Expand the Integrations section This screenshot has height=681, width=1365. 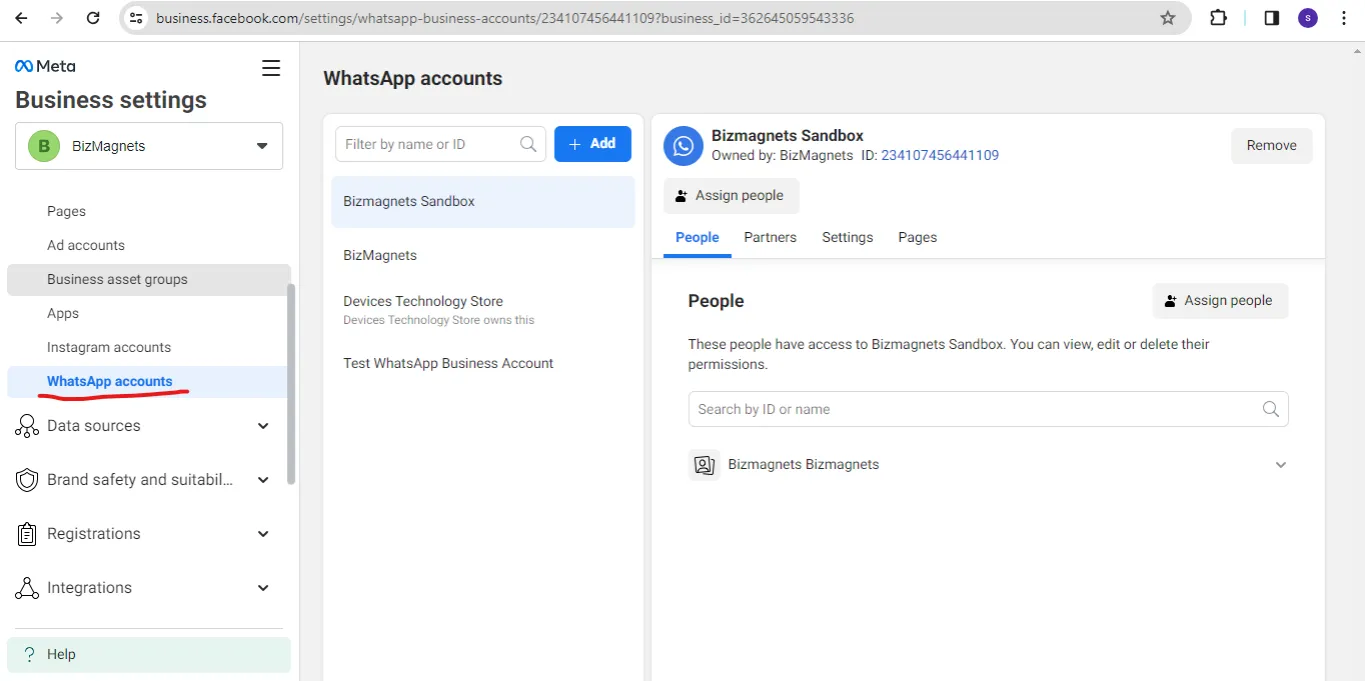coord(263,588)
